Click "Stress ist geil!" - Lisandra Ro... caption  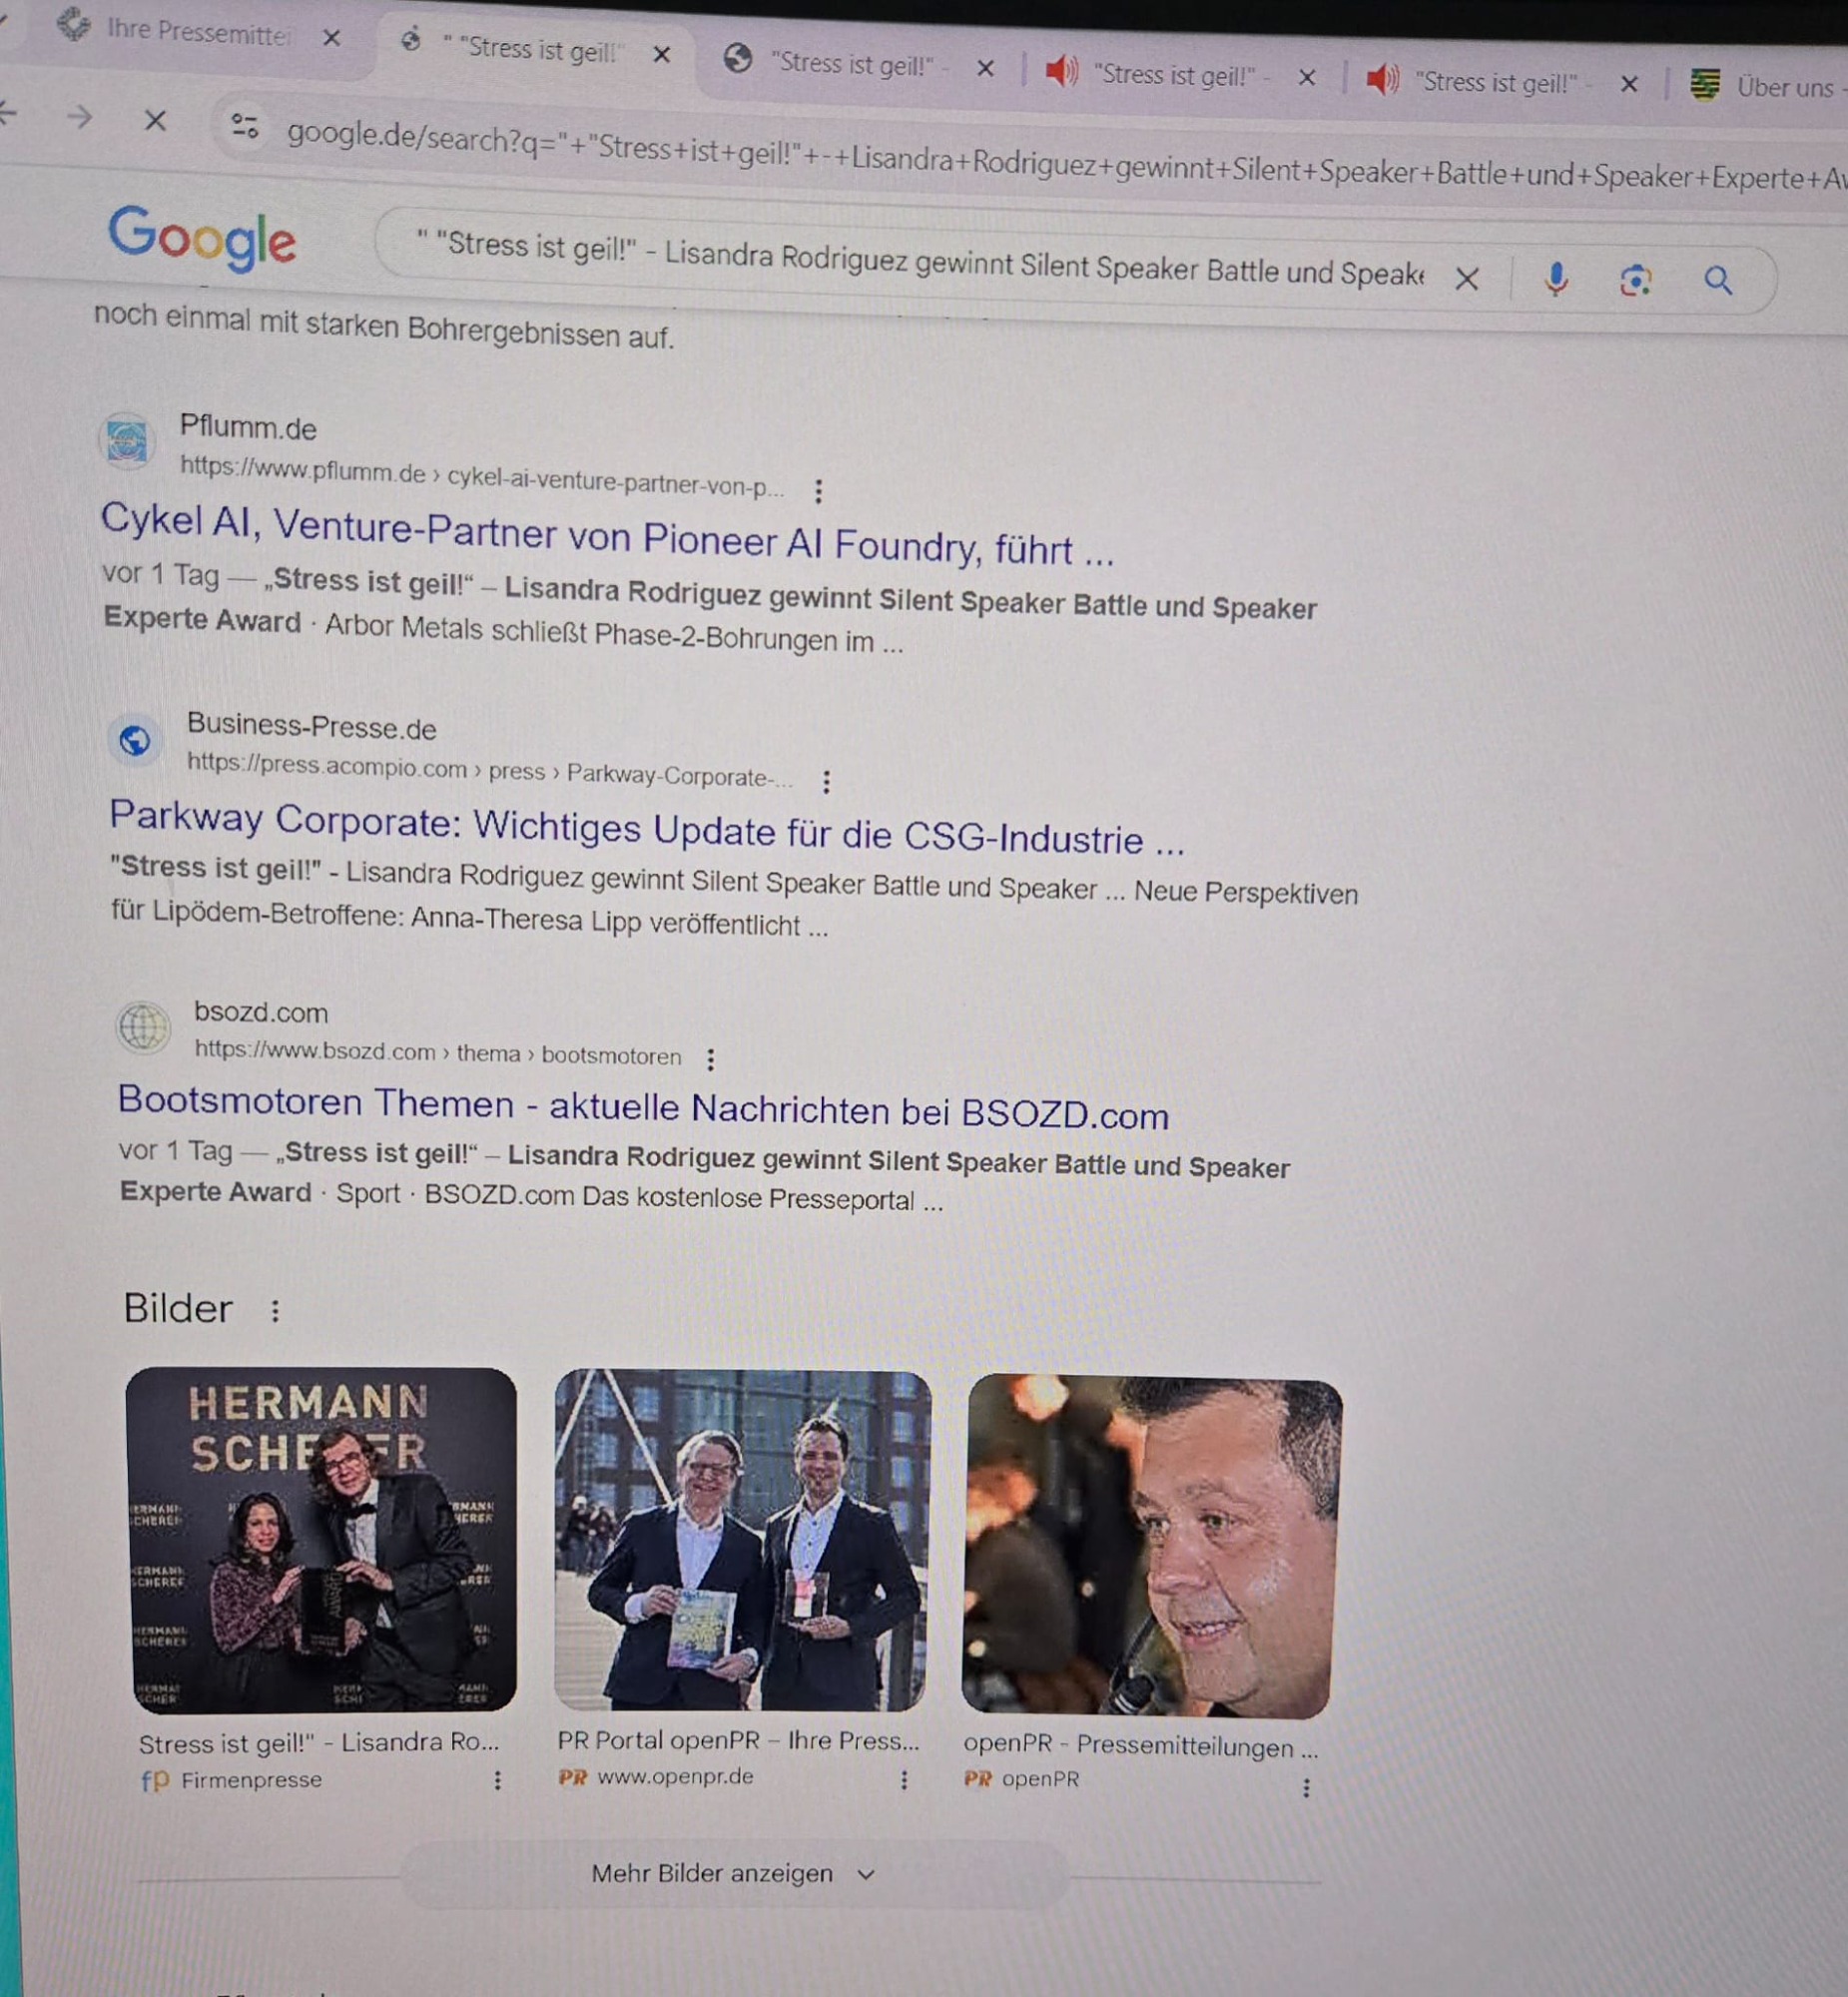pyautogui.click(x=319, y=1743)
